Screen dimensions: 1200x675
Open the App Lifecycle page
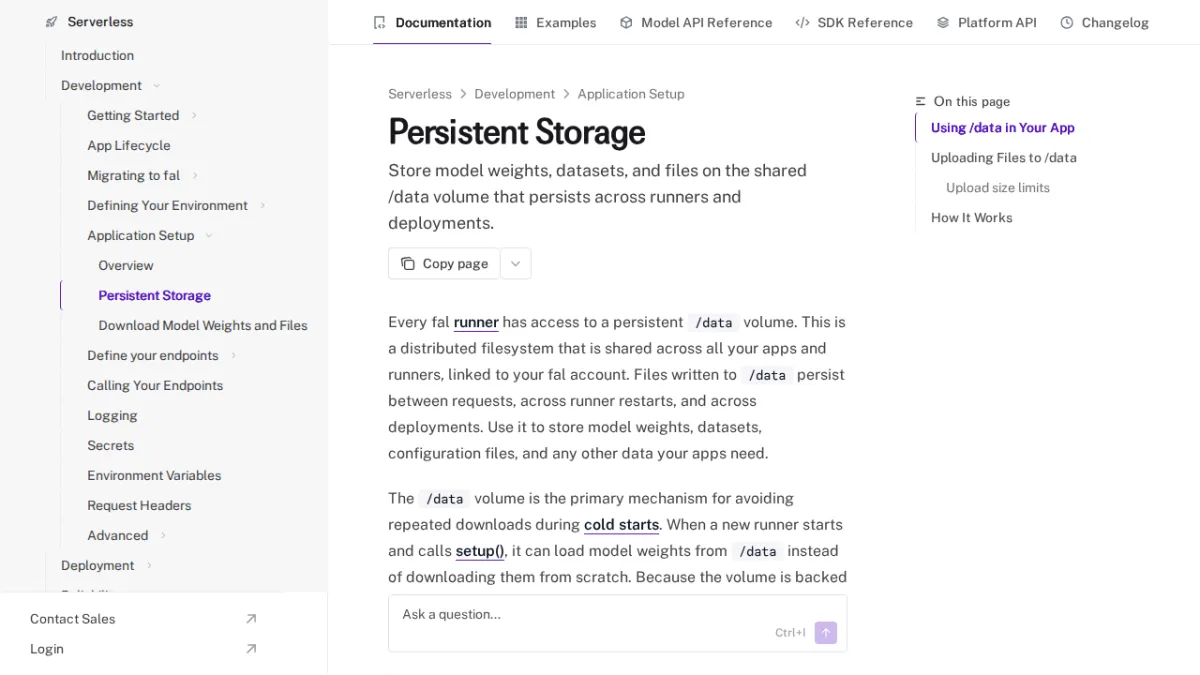[x=129, y=146]
